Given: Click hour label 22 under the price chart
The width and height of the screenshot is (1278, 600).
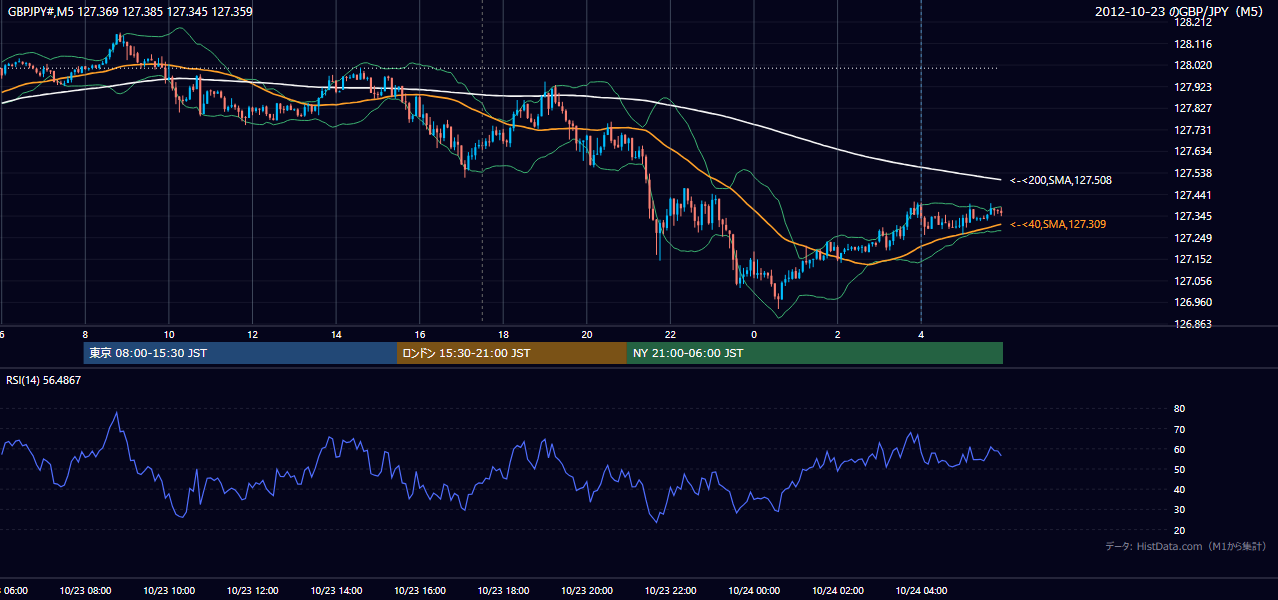Looking at the screenshot, I should 670,335.
